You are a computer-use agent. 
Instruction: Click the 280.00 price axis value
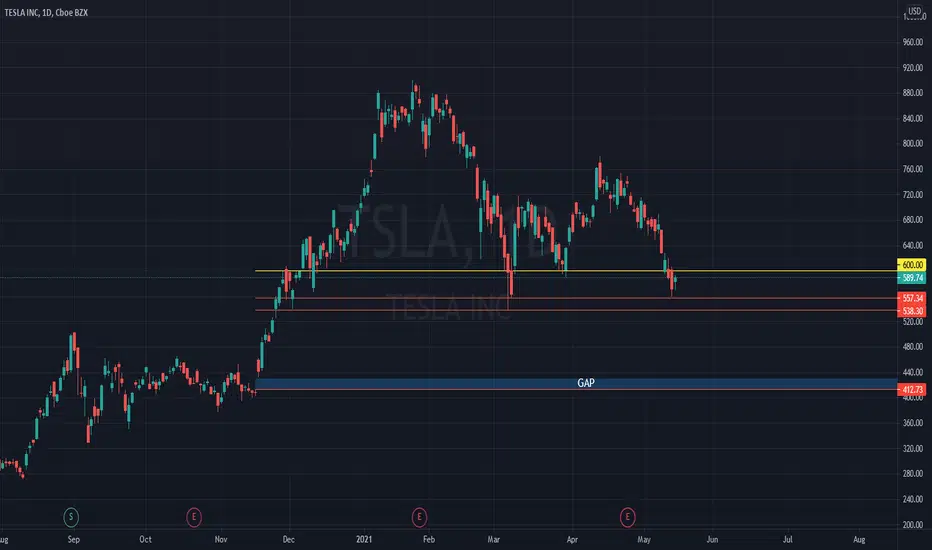912,473
